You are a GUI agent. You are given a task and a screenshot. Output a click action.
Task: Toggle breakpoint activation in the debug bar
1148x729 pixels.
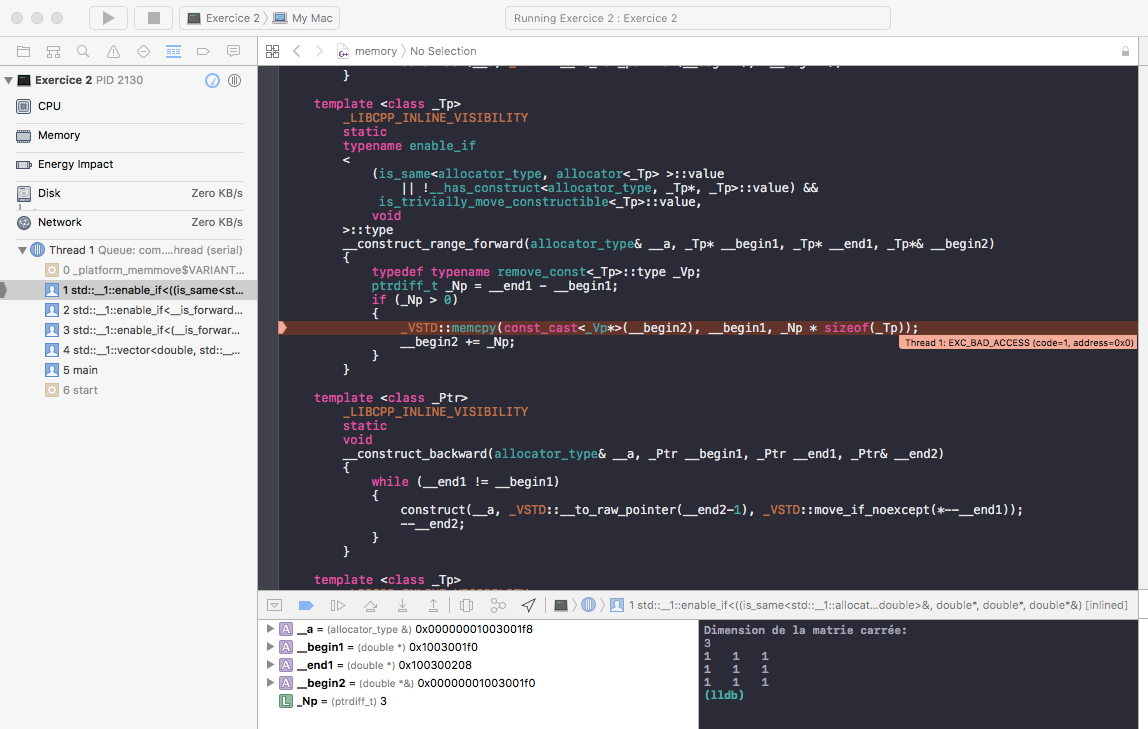(x=306, y=605)
